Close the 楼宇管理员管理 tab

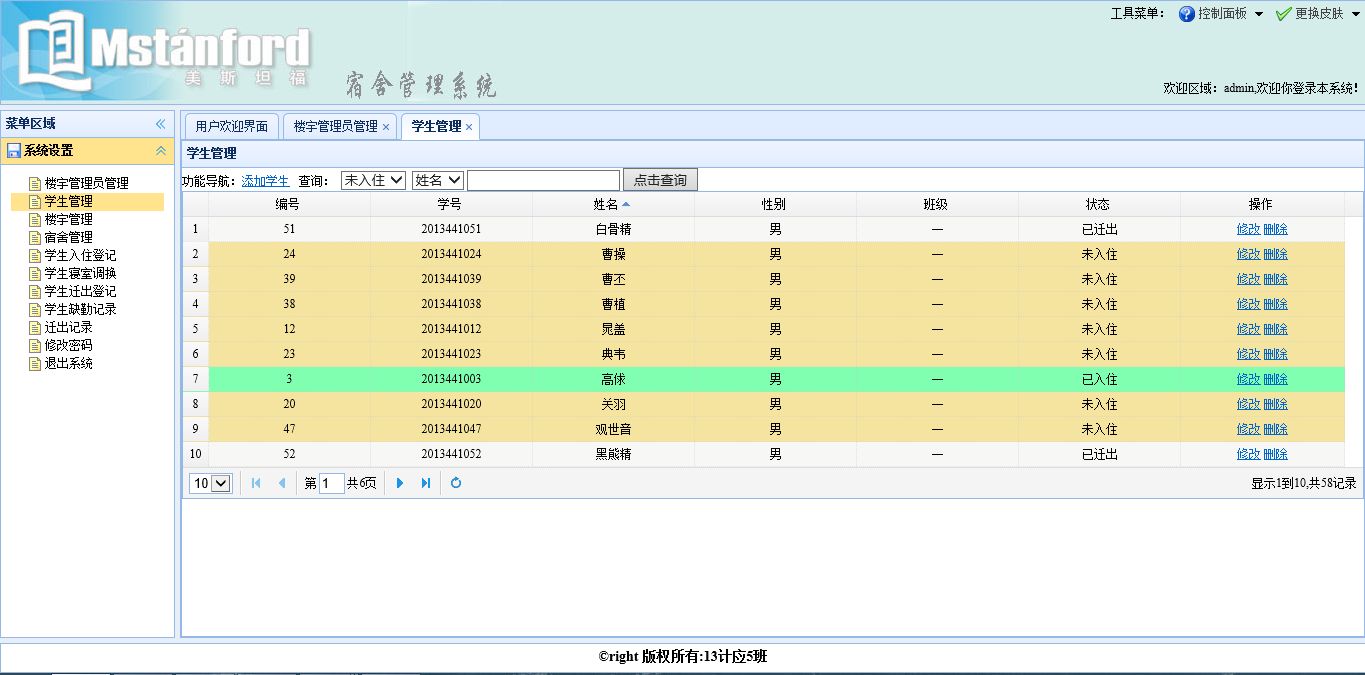click(x=386, y=127)
